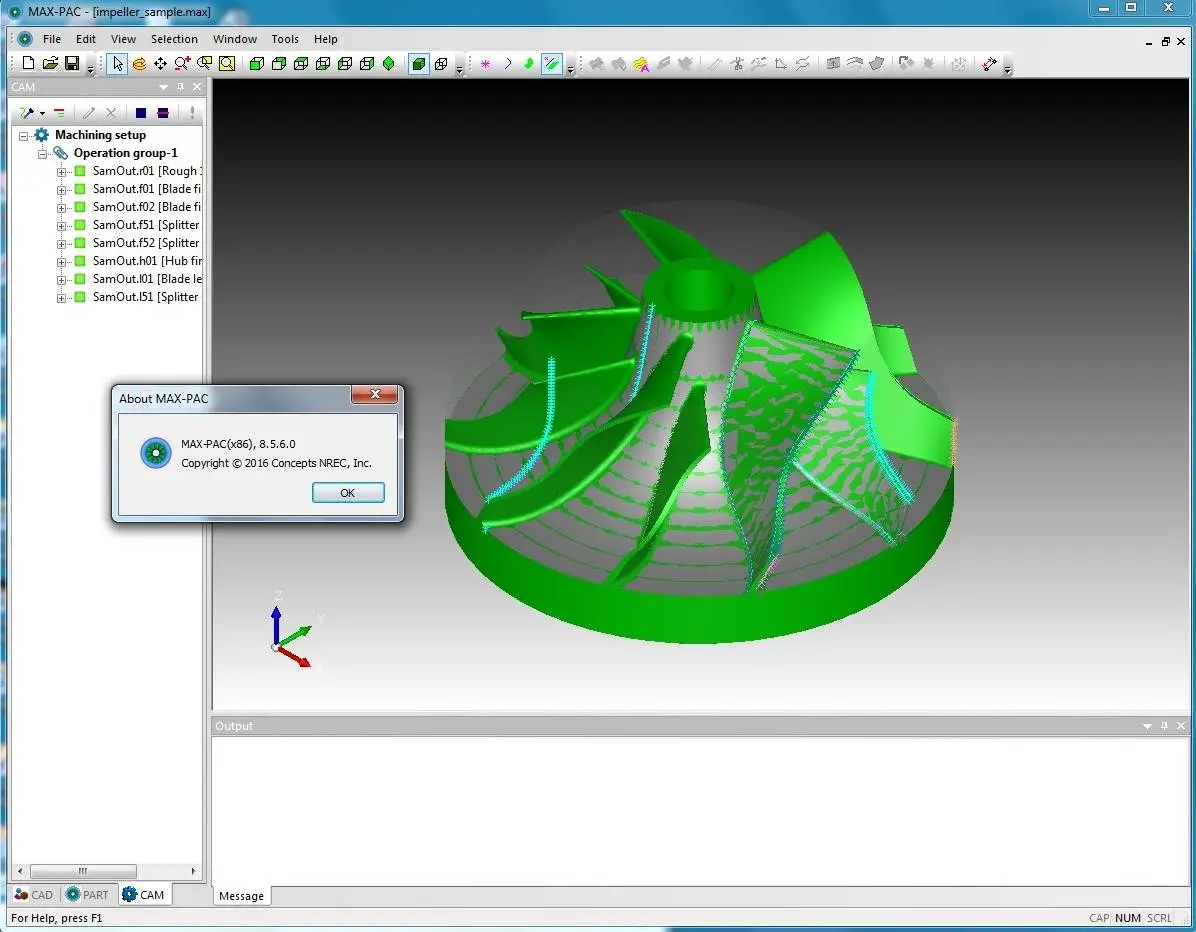The height and width of the screenshot is (932, 1196).
Task: Switch to the green diamond isometric view
Action: point(388,63)
